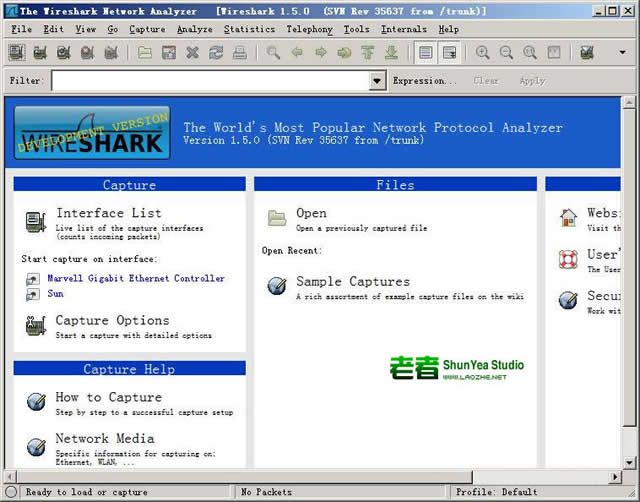Find a packet magnifier toolbar icon
Image resolution: width=640 pixels, height=502 pixels.
(273, 53)
